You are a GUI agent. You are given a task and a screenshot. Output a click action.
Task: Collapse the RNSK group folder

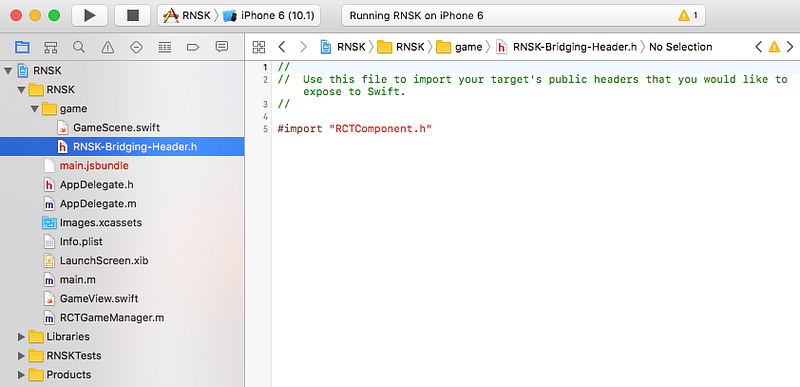(x=21, y=90)
